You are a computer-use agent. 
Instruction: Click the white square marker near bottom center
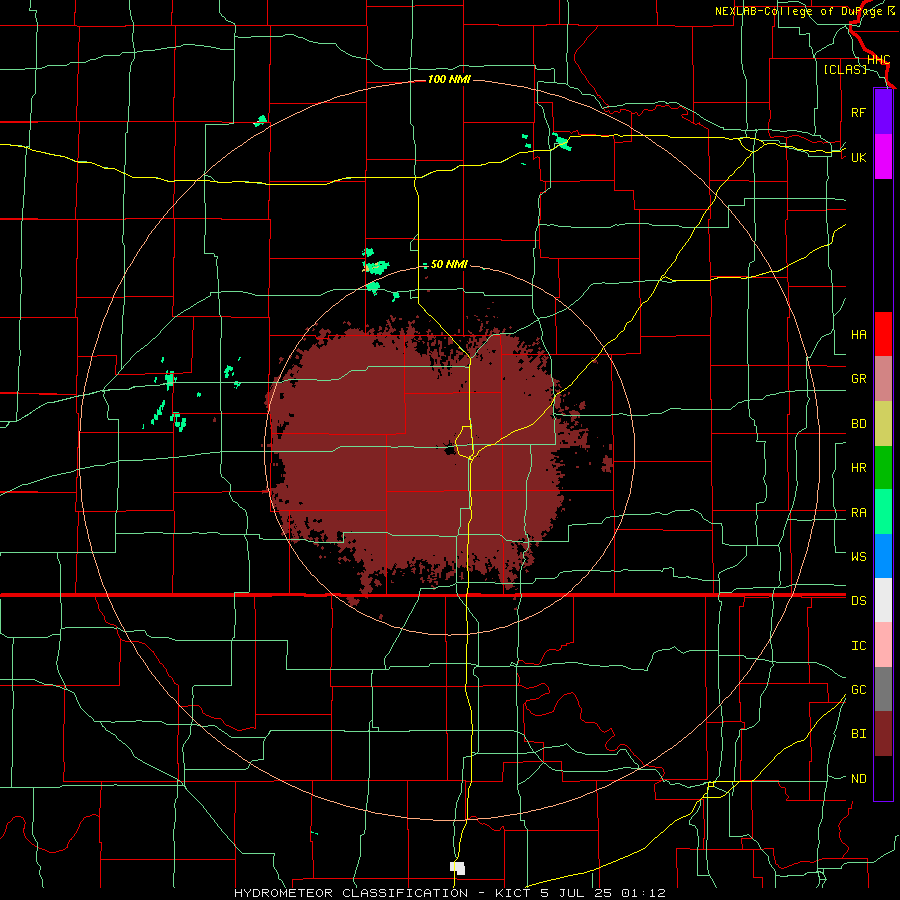coord(457,868)
